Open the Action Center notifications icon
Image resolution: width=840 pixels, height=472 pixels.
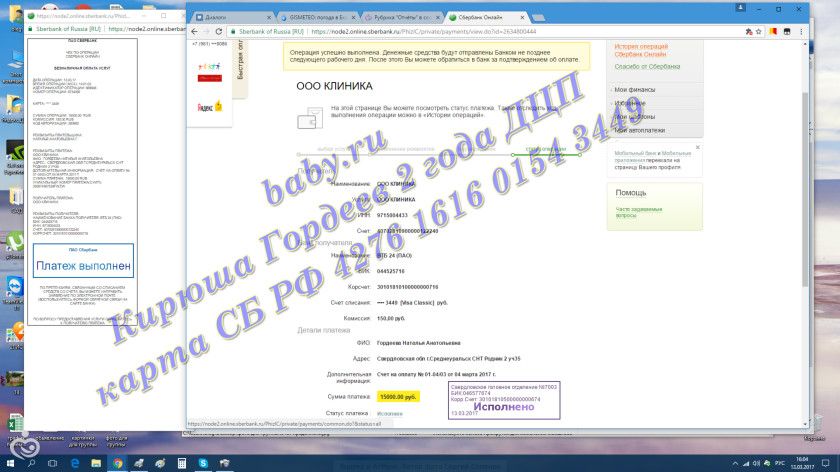(826, 463)
